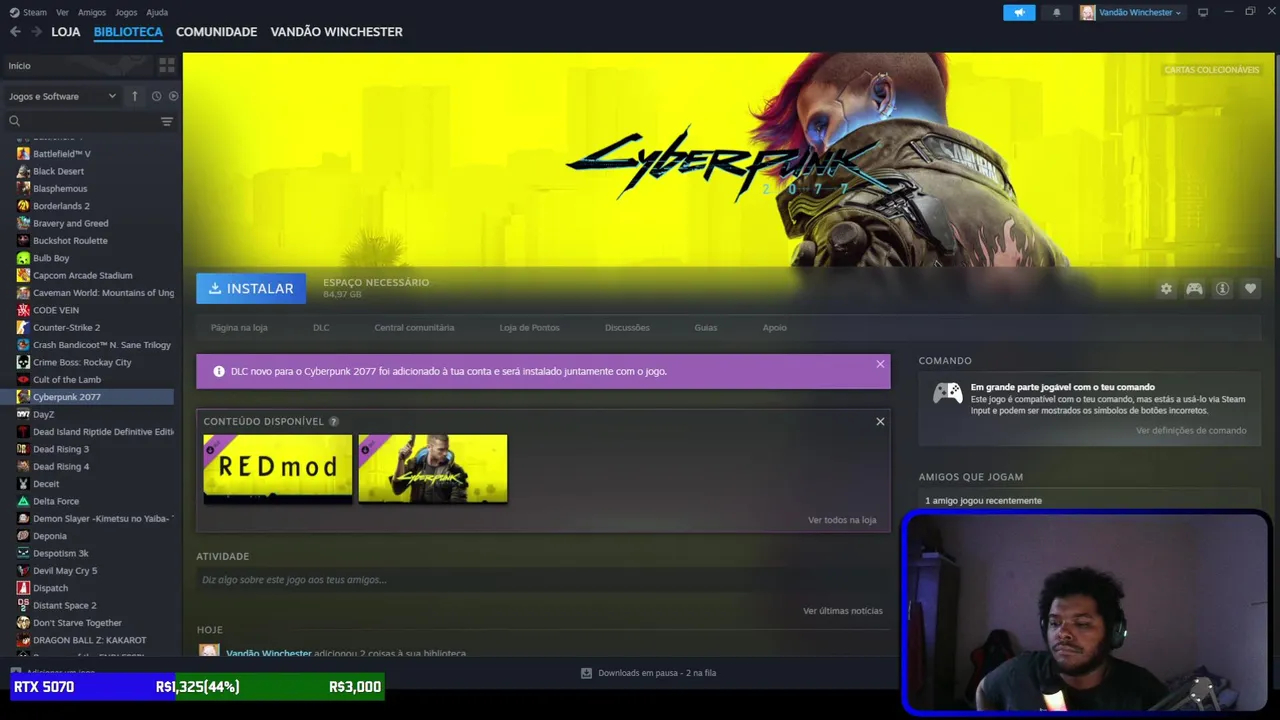Open Vandão Winchester account dropdown
1280x720 pixels.
(1132, 13)
